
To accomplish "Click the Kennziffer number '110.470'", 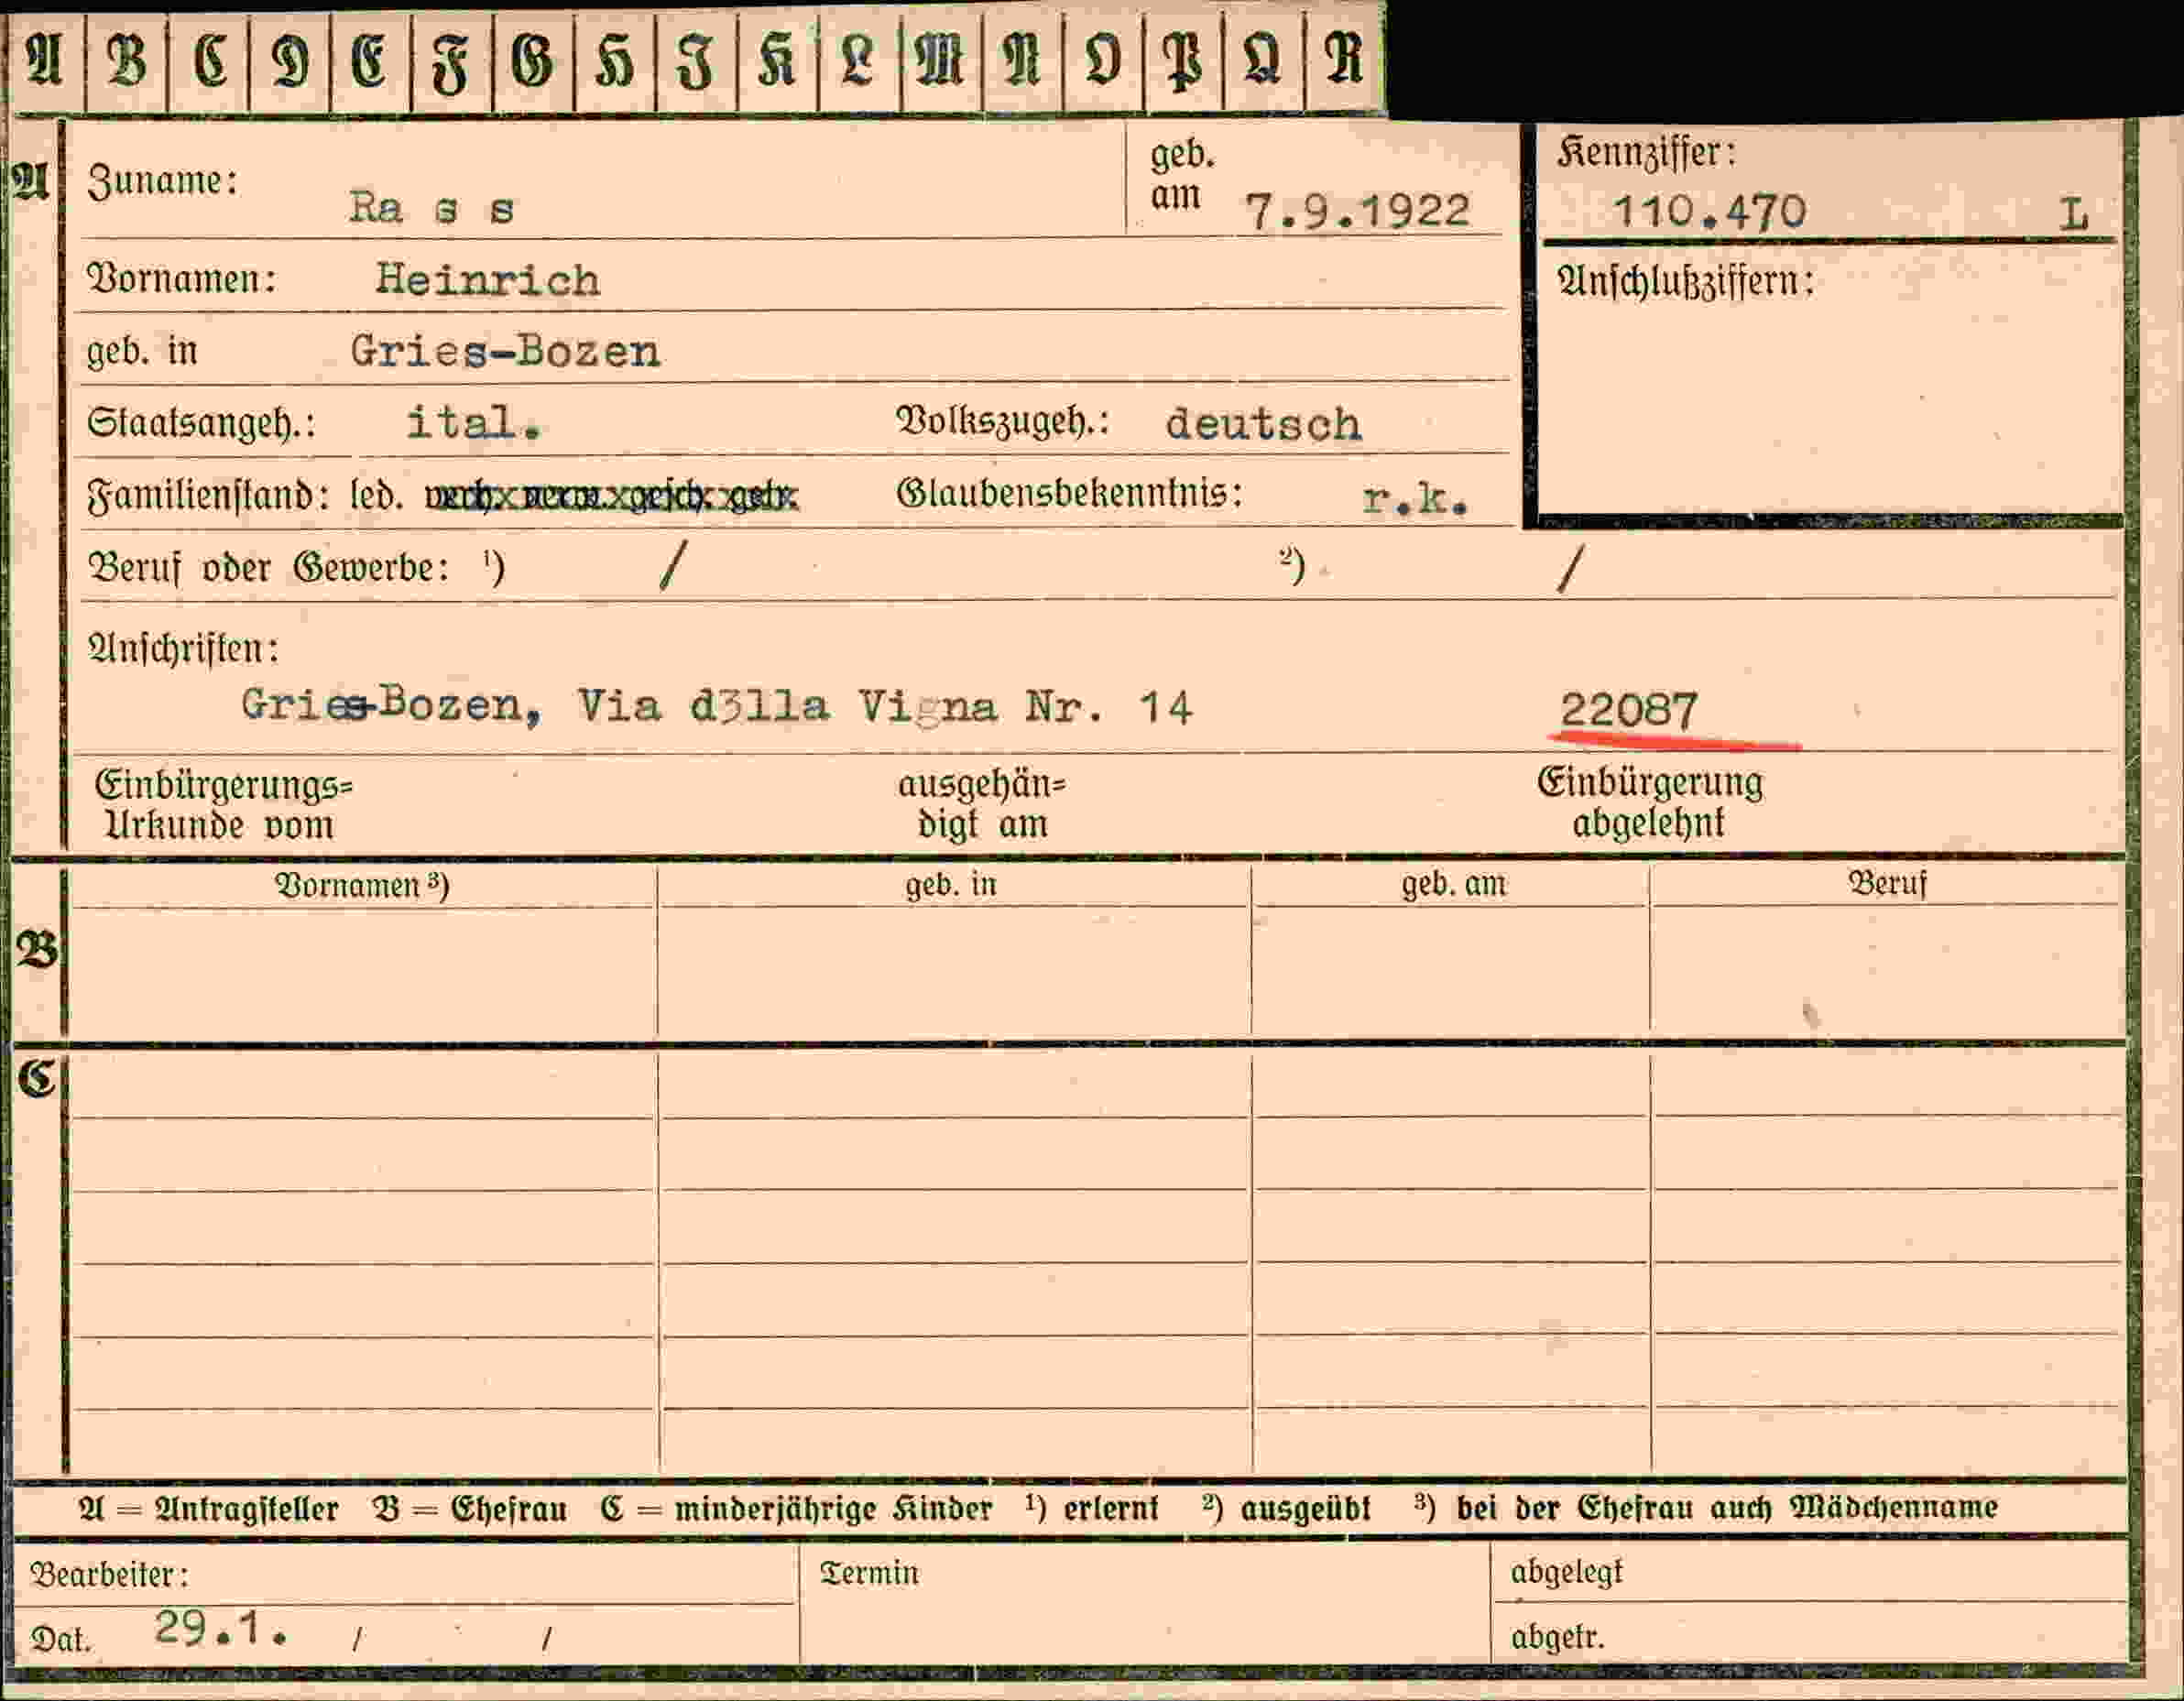I will tap(1709, 211).
